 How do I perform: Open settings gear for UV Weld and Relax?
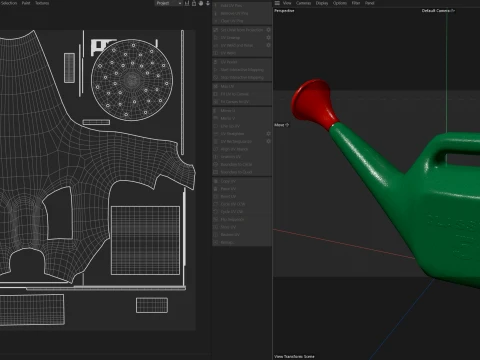(268, 45)
